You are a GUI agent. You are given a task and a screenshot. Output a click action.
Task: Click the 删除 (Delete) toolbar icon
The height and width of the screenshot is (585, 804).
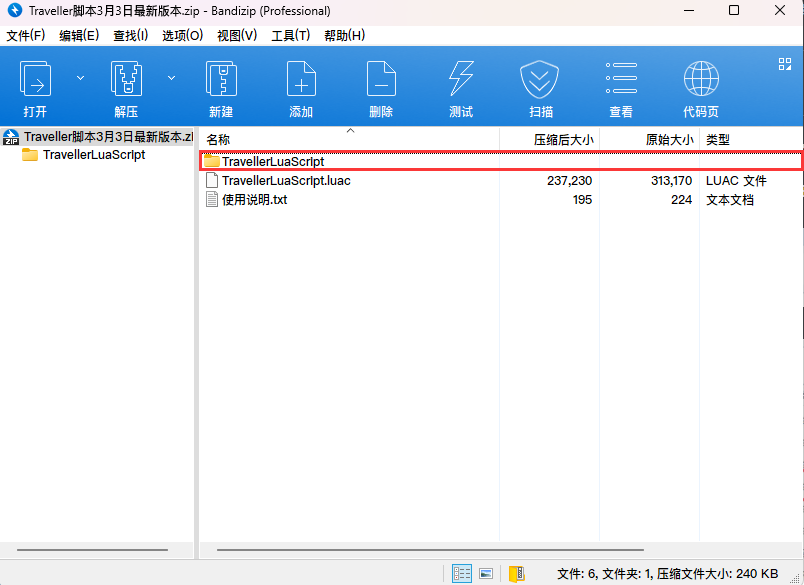(x=380, y=86)
